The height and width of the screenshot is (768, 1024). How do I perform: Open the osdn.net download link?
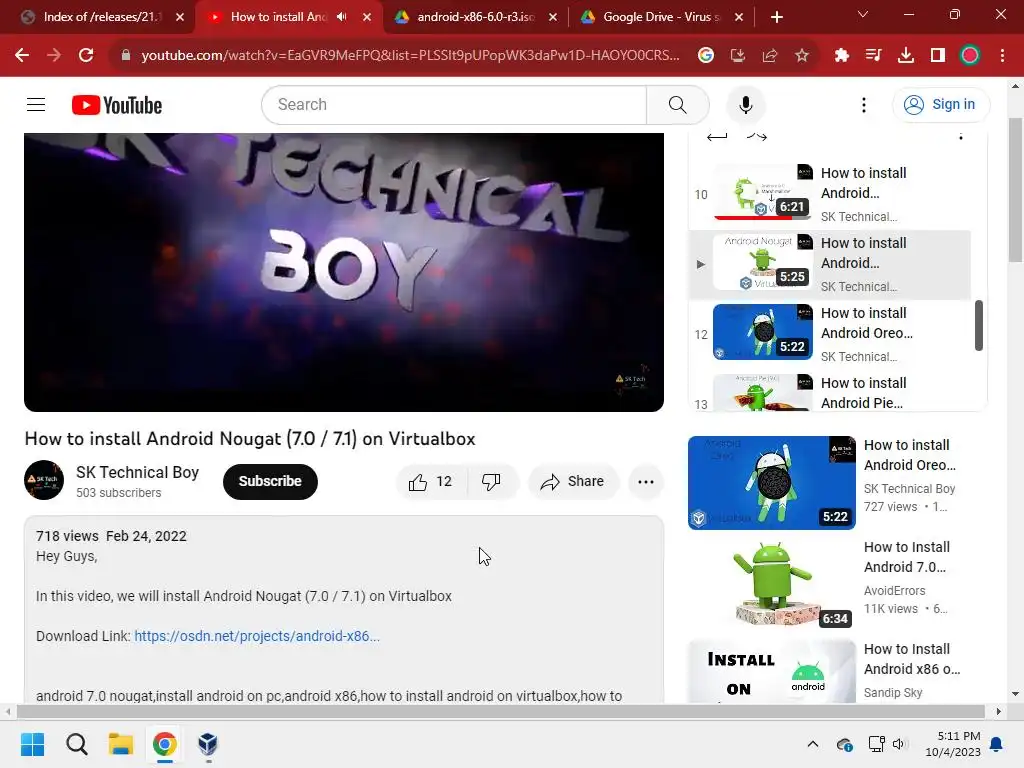(257, 636)
